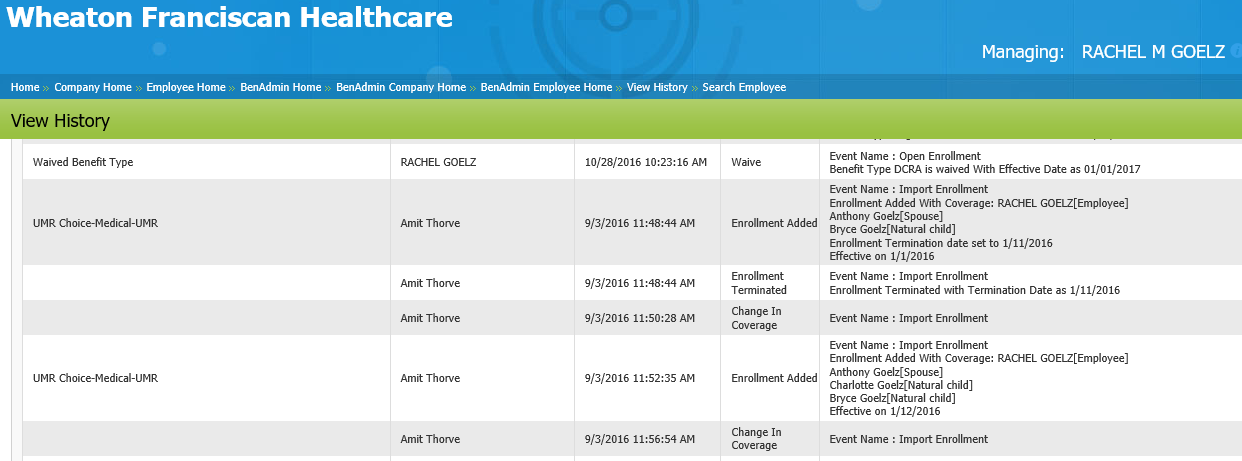Image resolution: width=1242 pixels, height=461 pixels.
Task: Go to Home breadcrumb link
Action: coord(25,88)
